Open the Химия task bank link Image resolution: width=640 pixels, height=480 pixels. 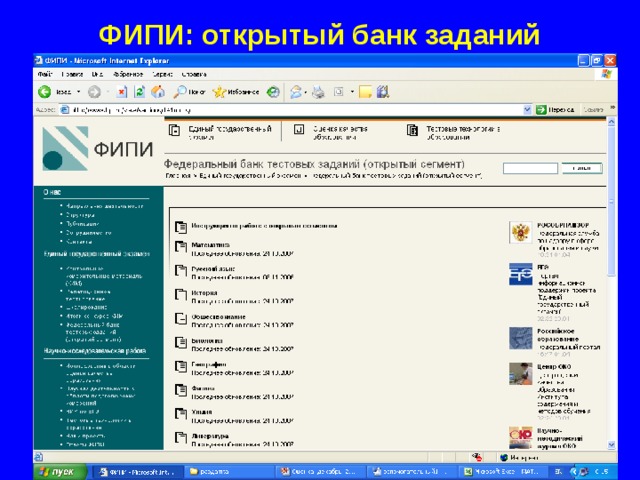[202, 412]
